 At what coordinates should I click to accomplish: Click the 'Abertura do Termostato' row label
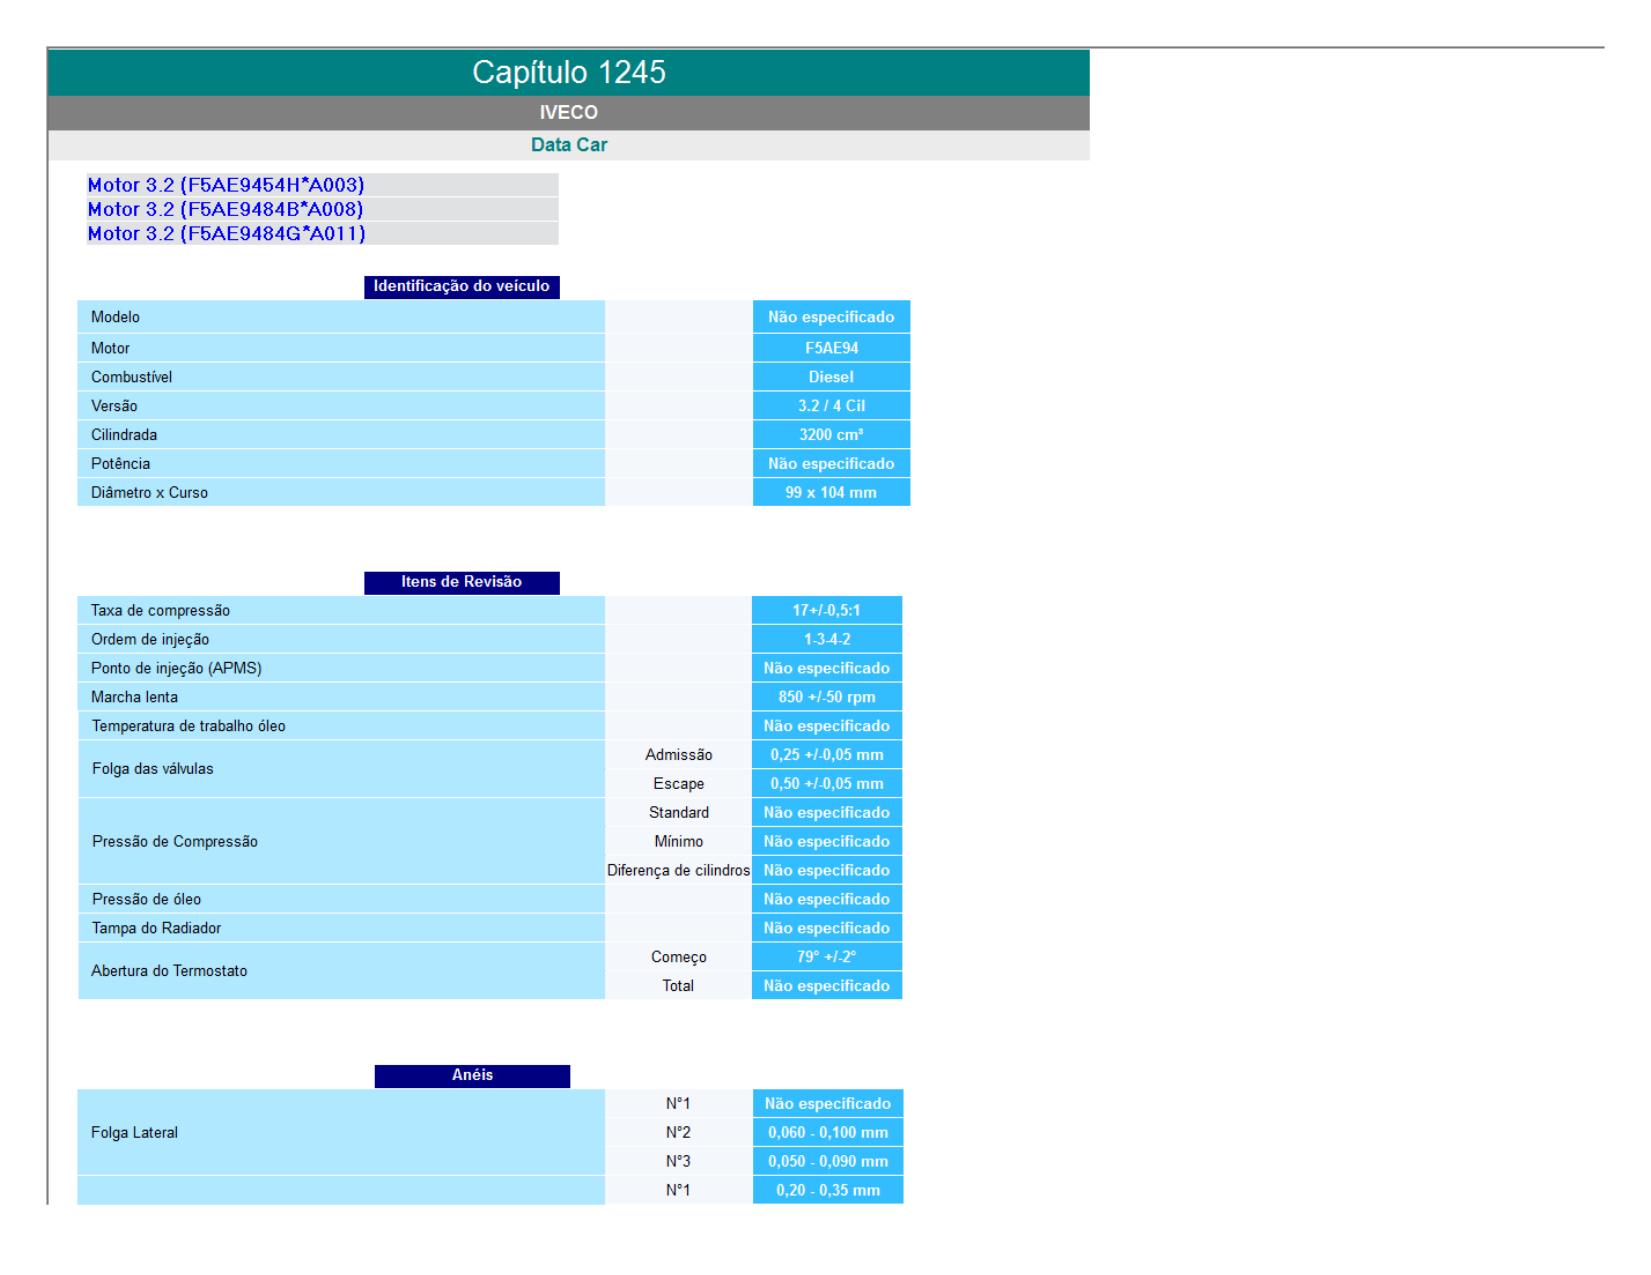[x=169, y=971]
